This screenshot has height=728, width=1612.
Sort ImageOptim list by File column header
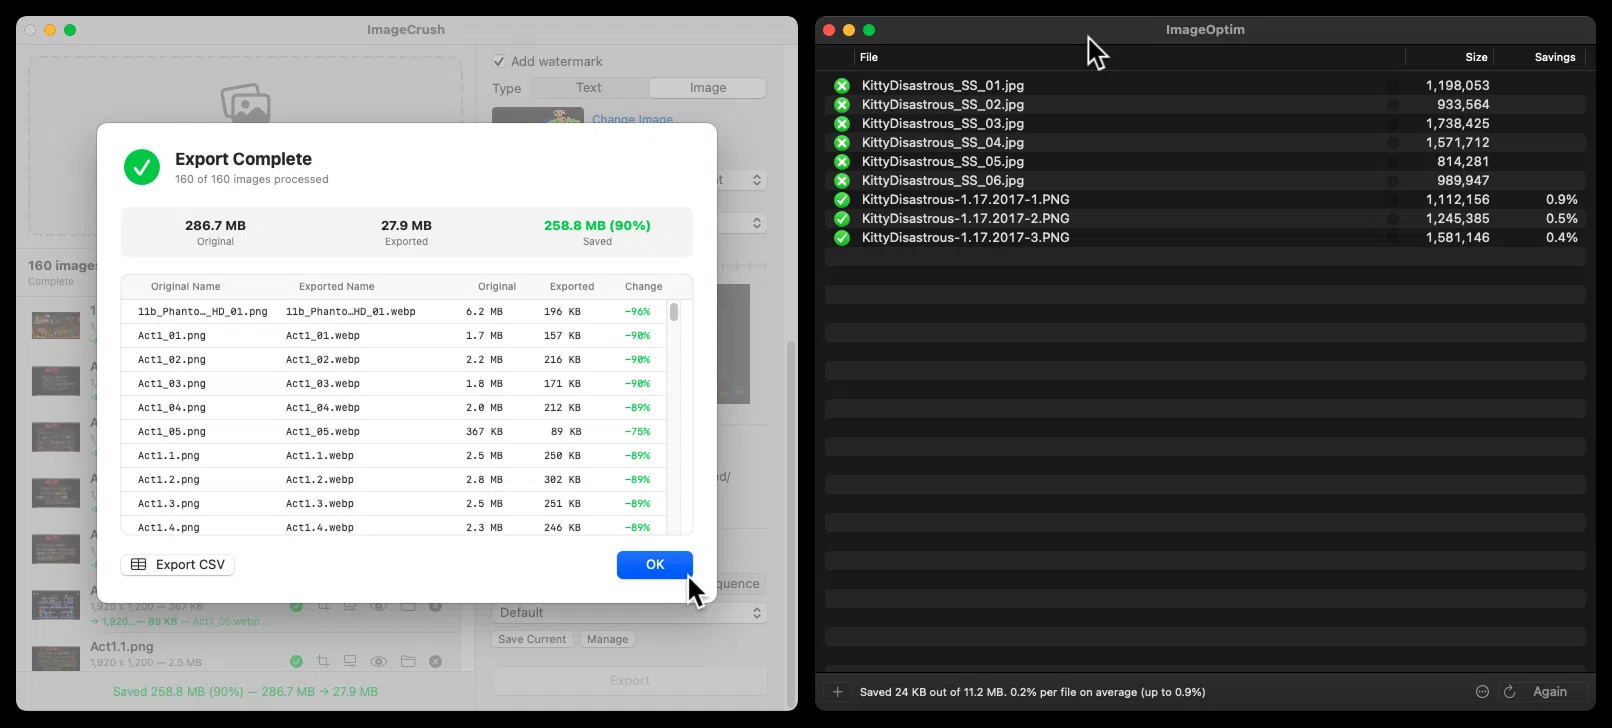coord(869,58)
